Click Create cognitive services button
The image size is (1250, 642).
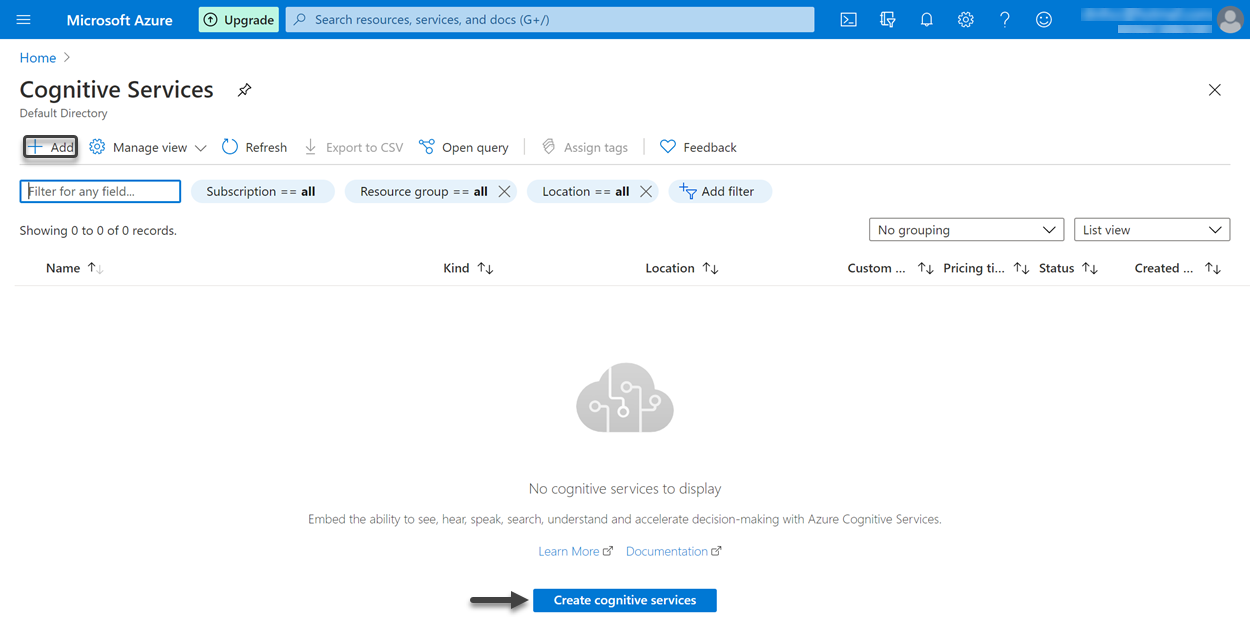click(x=625, y=600)
